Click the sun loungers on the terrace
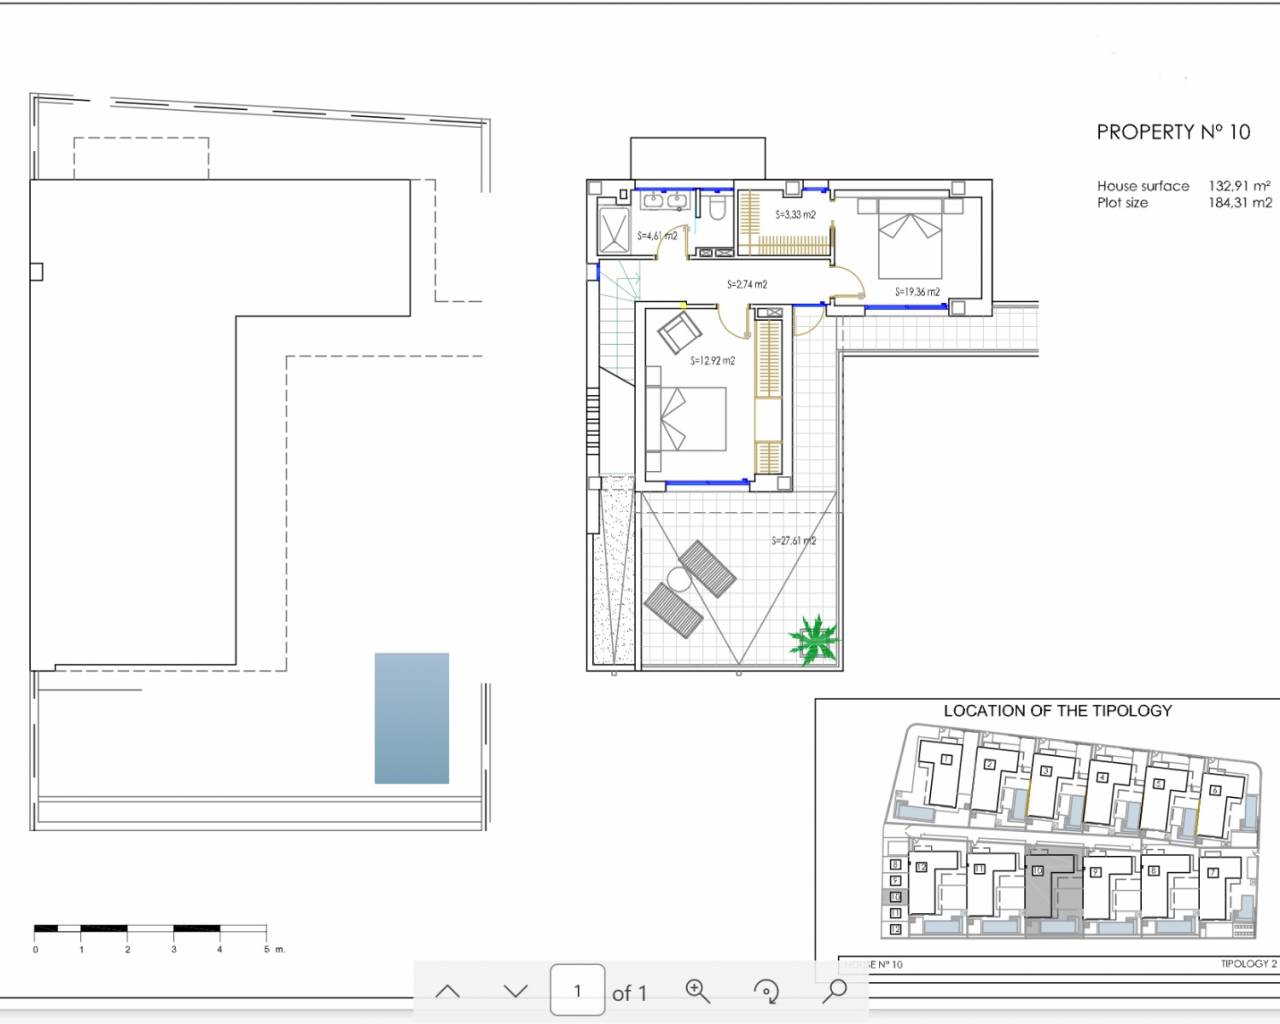The width and height of the screenshot is (1280, 1024). (690, 589)
